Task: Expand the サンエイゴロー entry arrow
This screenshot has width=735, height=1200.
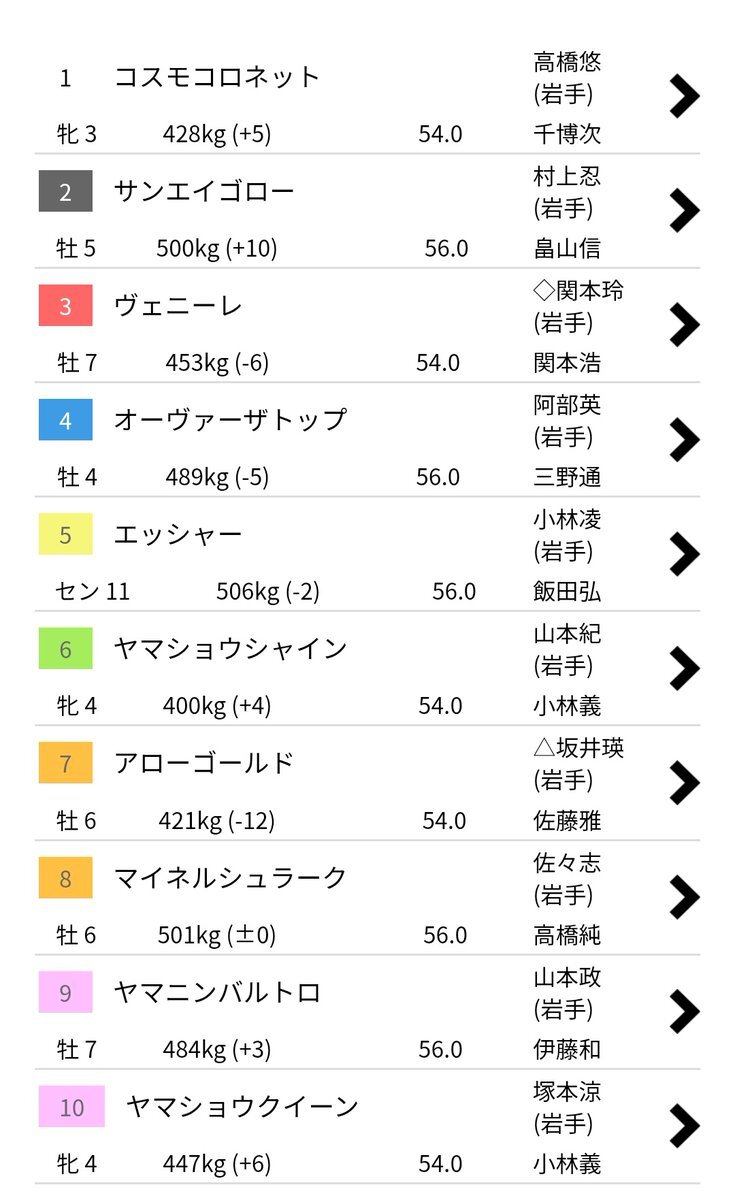Action: click(x=684, y=210)
